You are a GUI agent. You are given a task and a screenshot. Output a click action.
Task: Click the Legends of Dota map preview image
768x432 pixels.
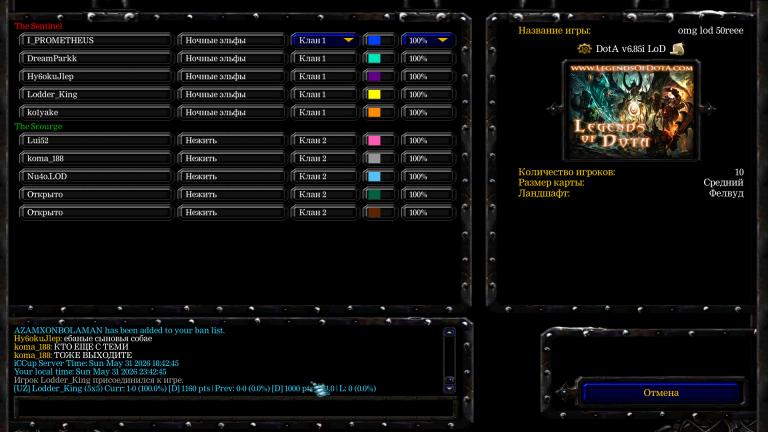point(631,110)
